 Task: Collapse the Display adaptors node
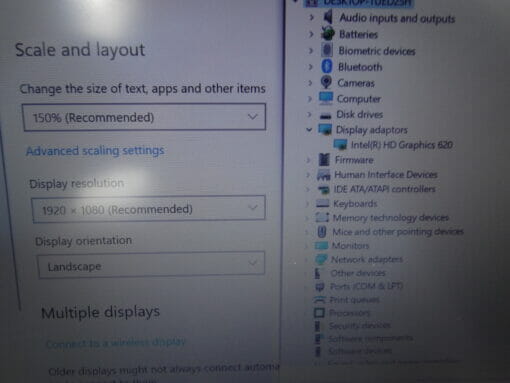[309, 129]
